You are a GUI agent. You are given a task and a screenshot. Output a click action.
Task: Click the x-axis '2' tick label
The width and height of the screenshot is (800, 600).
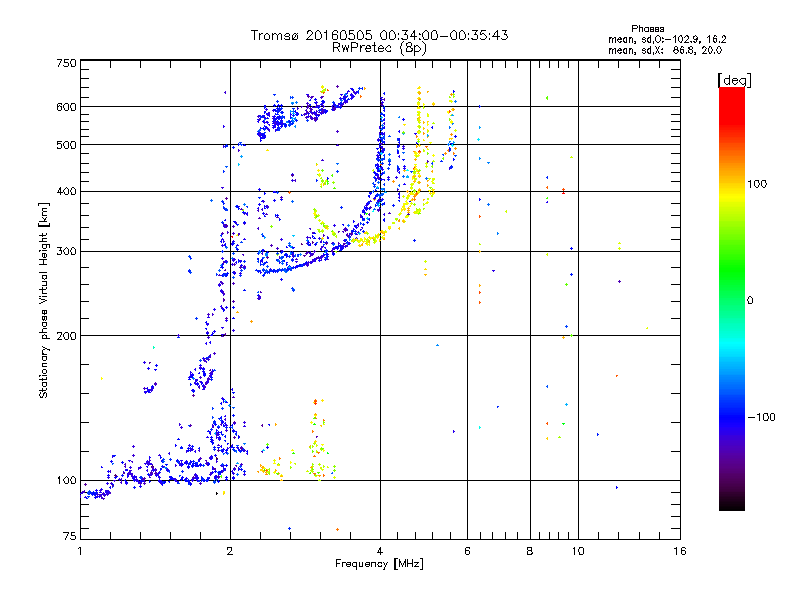(230, 551)
